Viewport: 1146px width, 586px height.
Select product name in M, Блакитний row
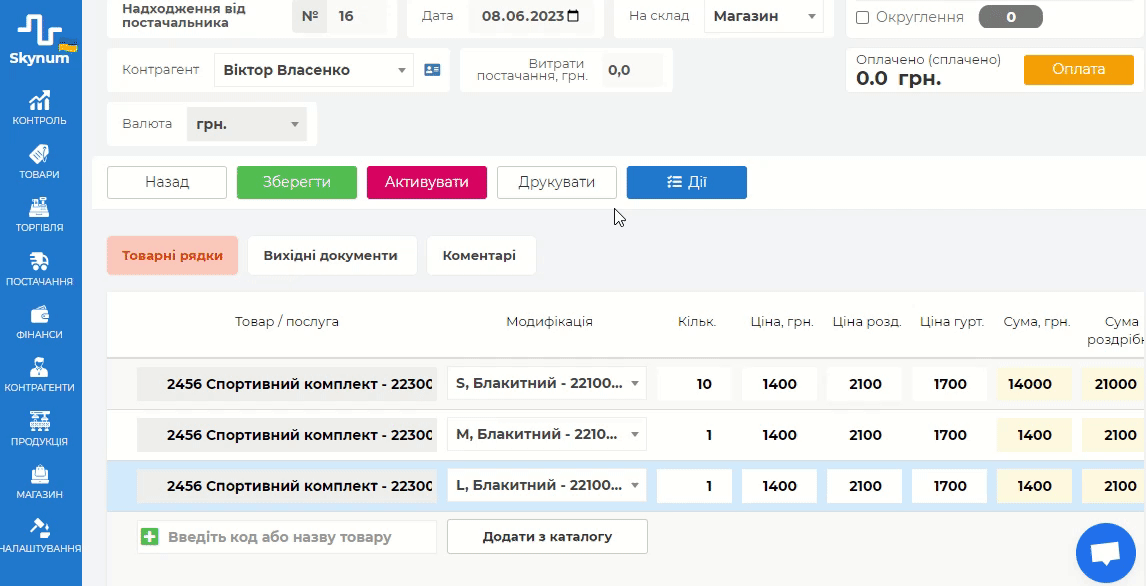click(x=286, y=435)
